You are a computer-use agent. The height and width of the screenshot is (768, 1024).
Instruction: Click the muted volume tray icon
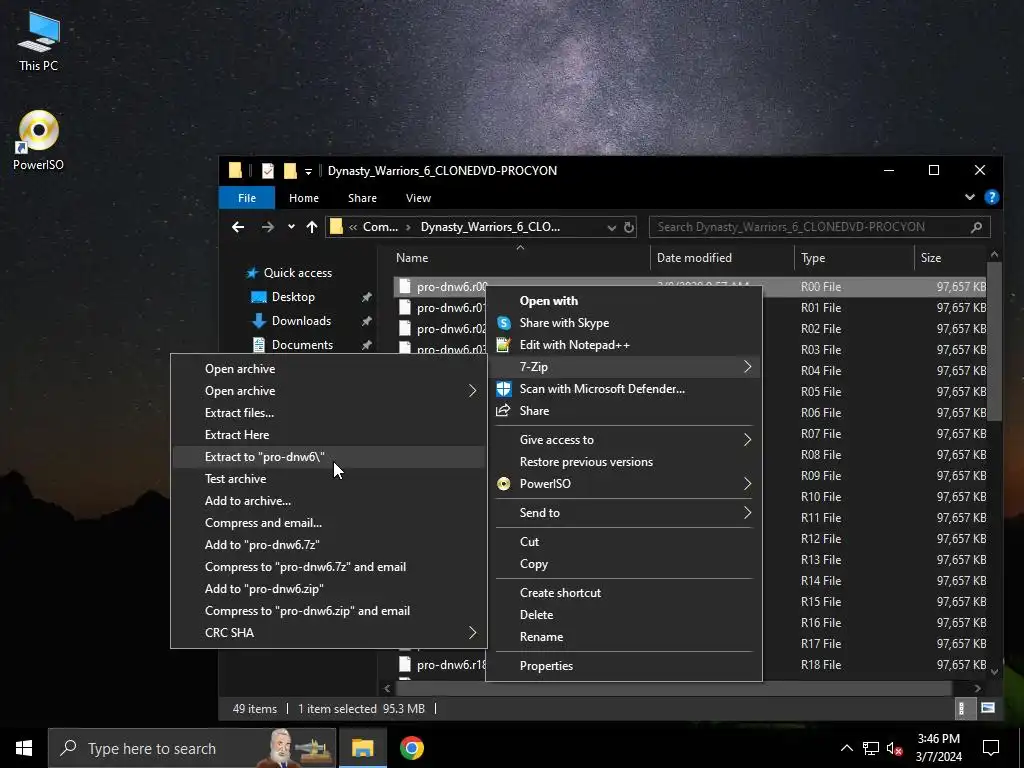[x=895, y=748]
